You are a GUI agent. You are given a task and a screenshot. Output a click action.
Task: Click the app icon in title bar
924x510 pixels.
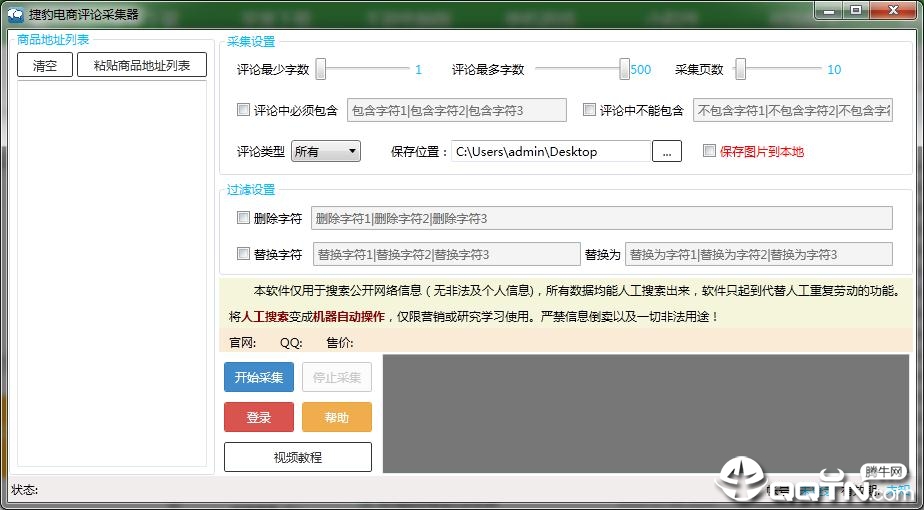pyautogui.click(x=15, y=13)
